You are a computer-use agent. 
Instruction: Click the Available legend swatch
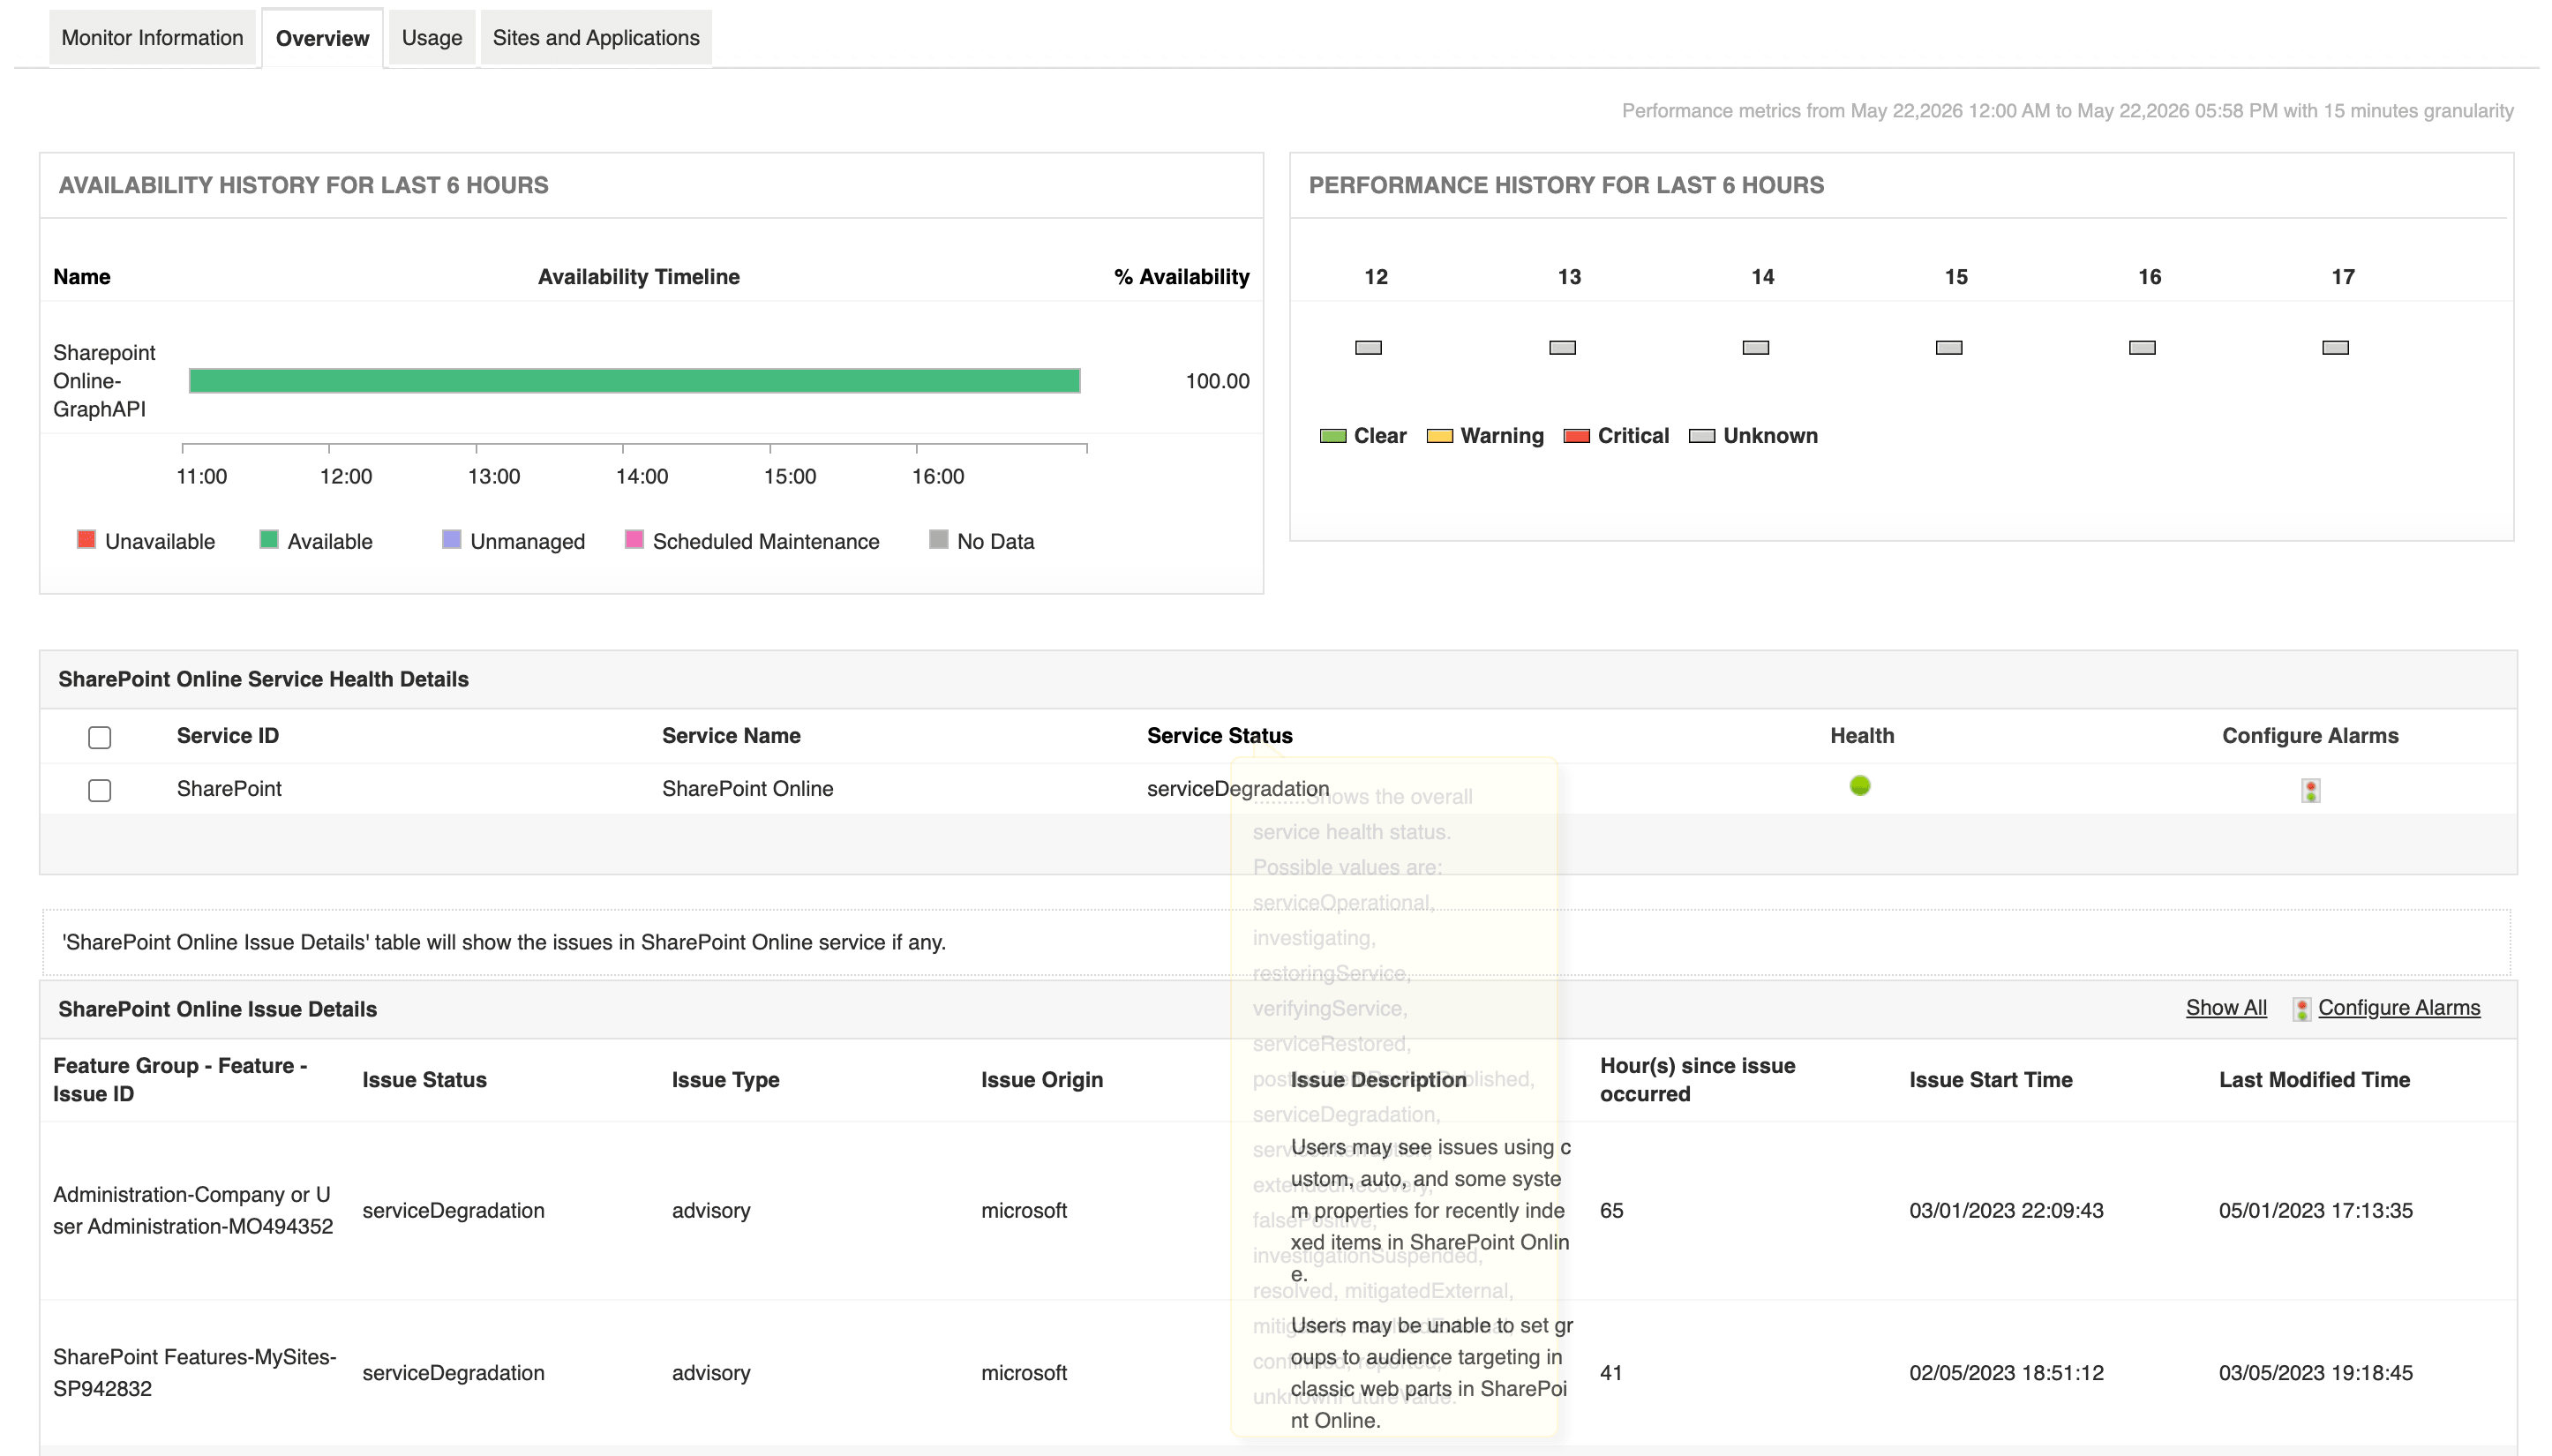269,540
